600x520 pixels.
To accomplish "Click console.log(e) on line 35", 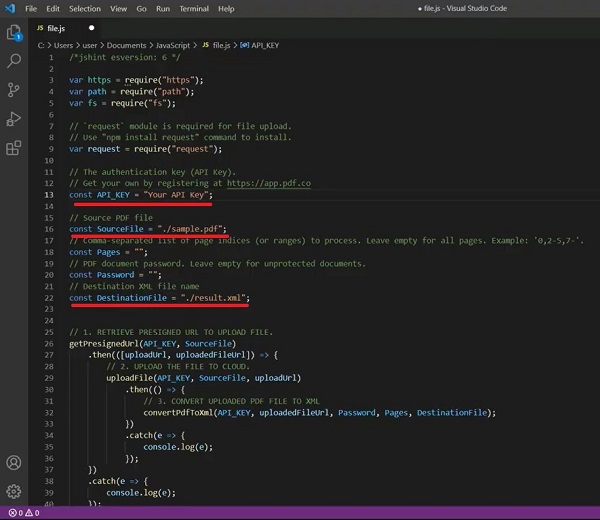I will [178, 447].
